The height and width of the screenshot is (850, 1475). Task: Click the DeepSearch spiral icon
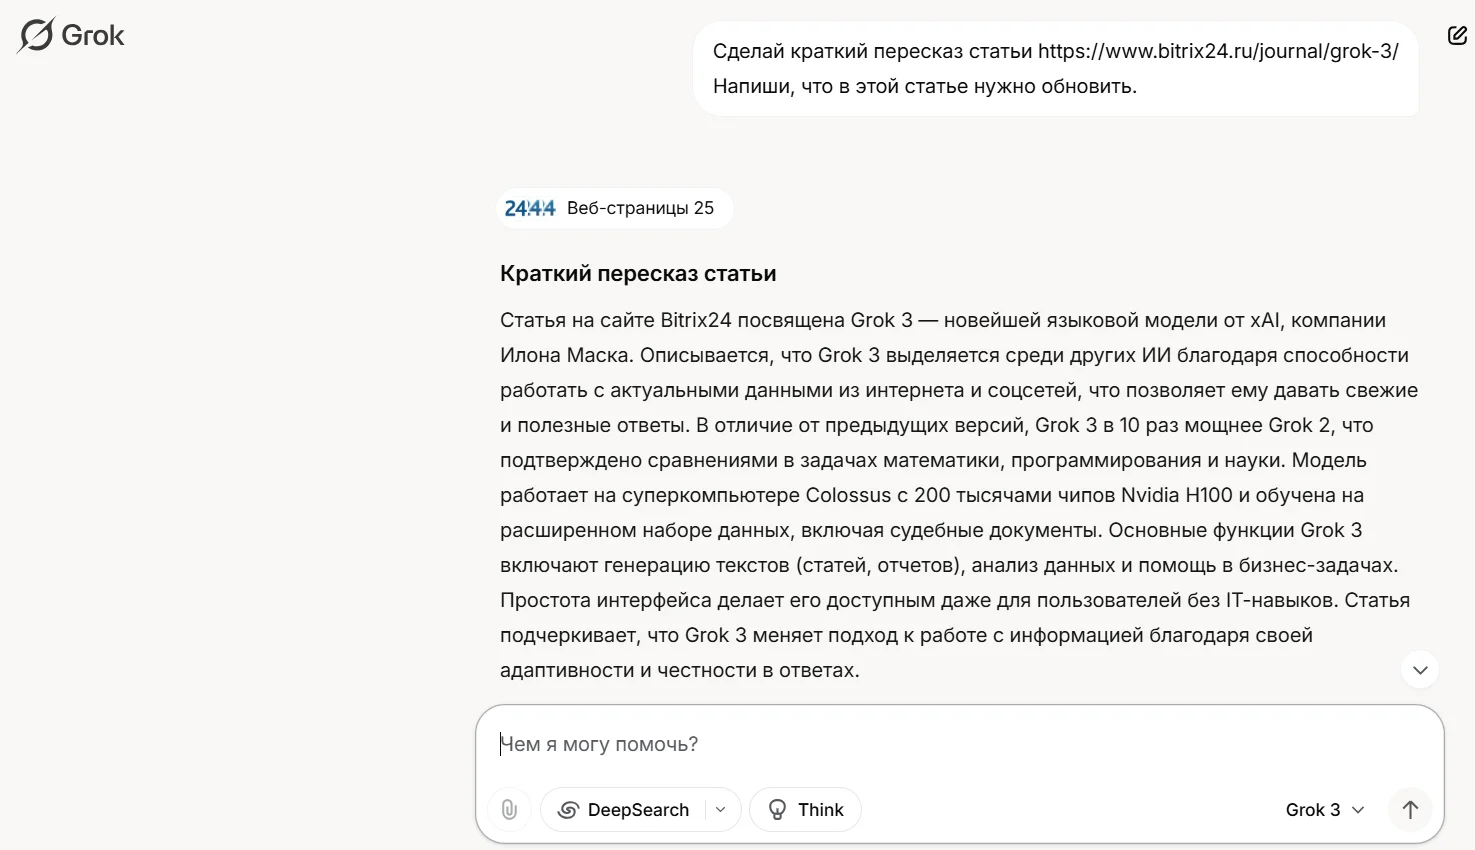[x=568, y=809]
